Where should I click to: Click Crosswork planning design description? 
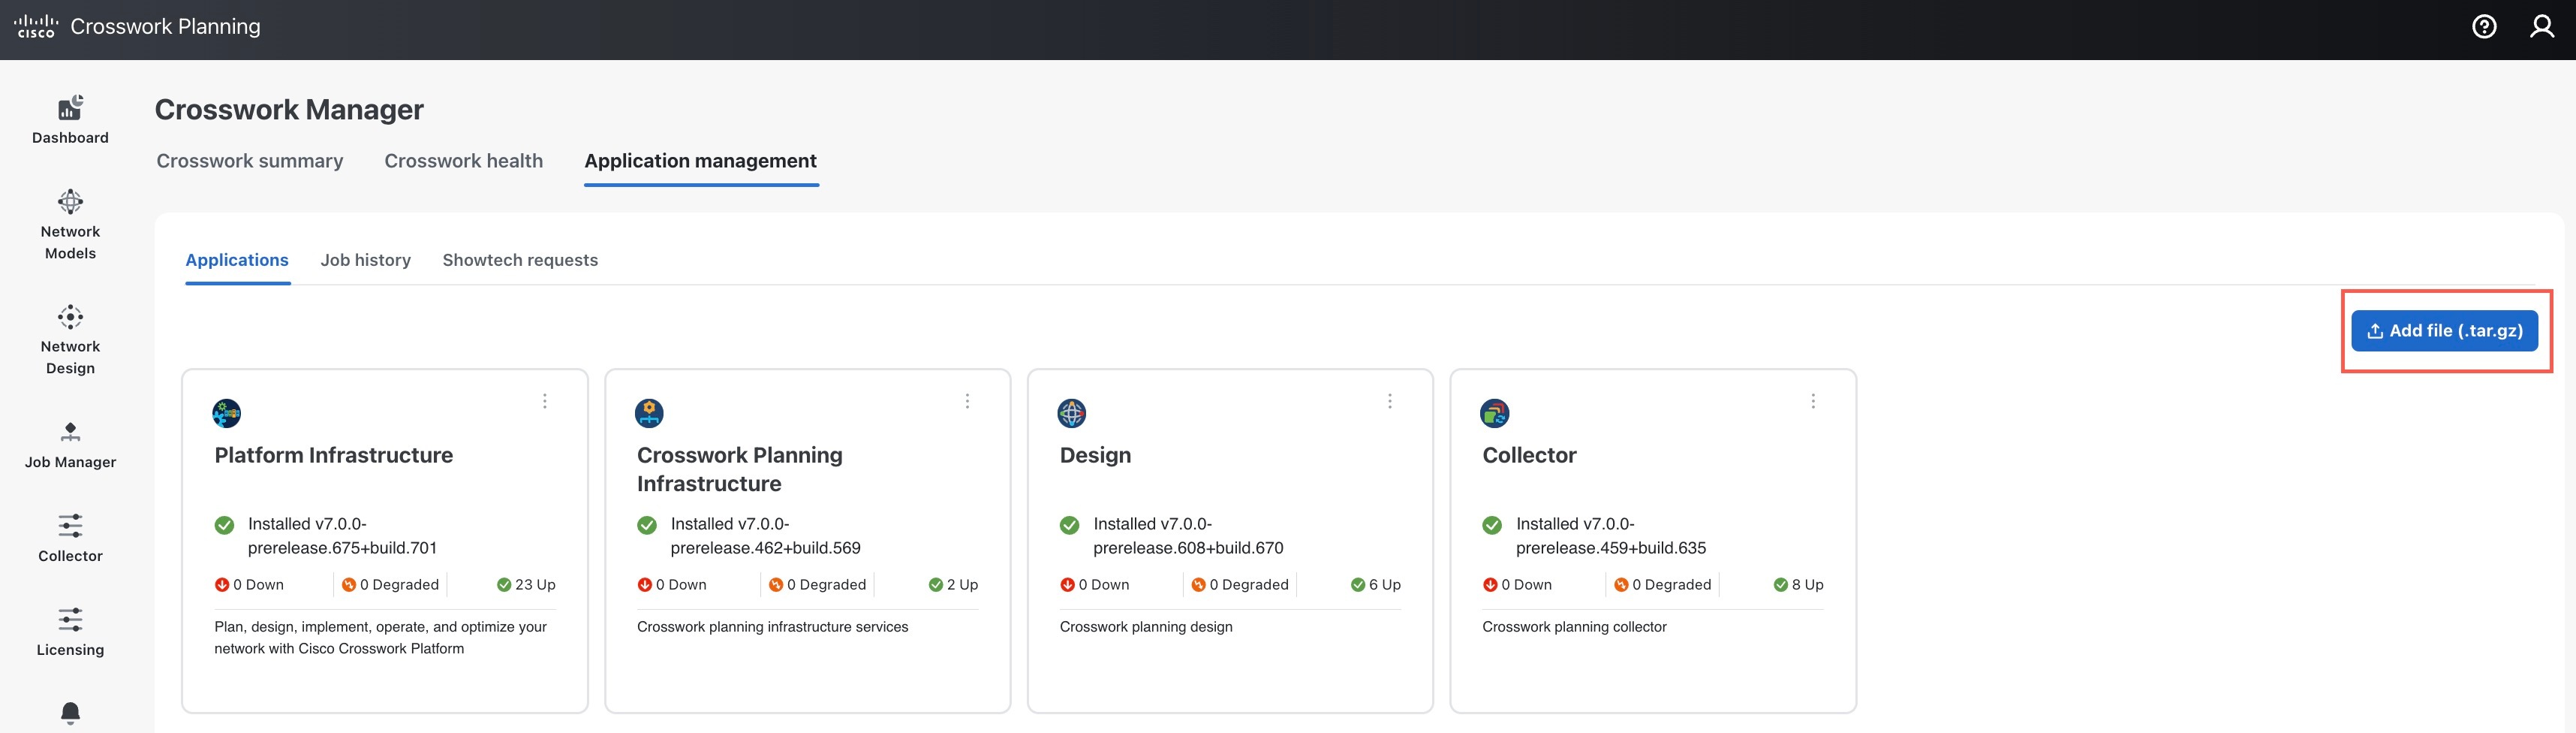1146,627
